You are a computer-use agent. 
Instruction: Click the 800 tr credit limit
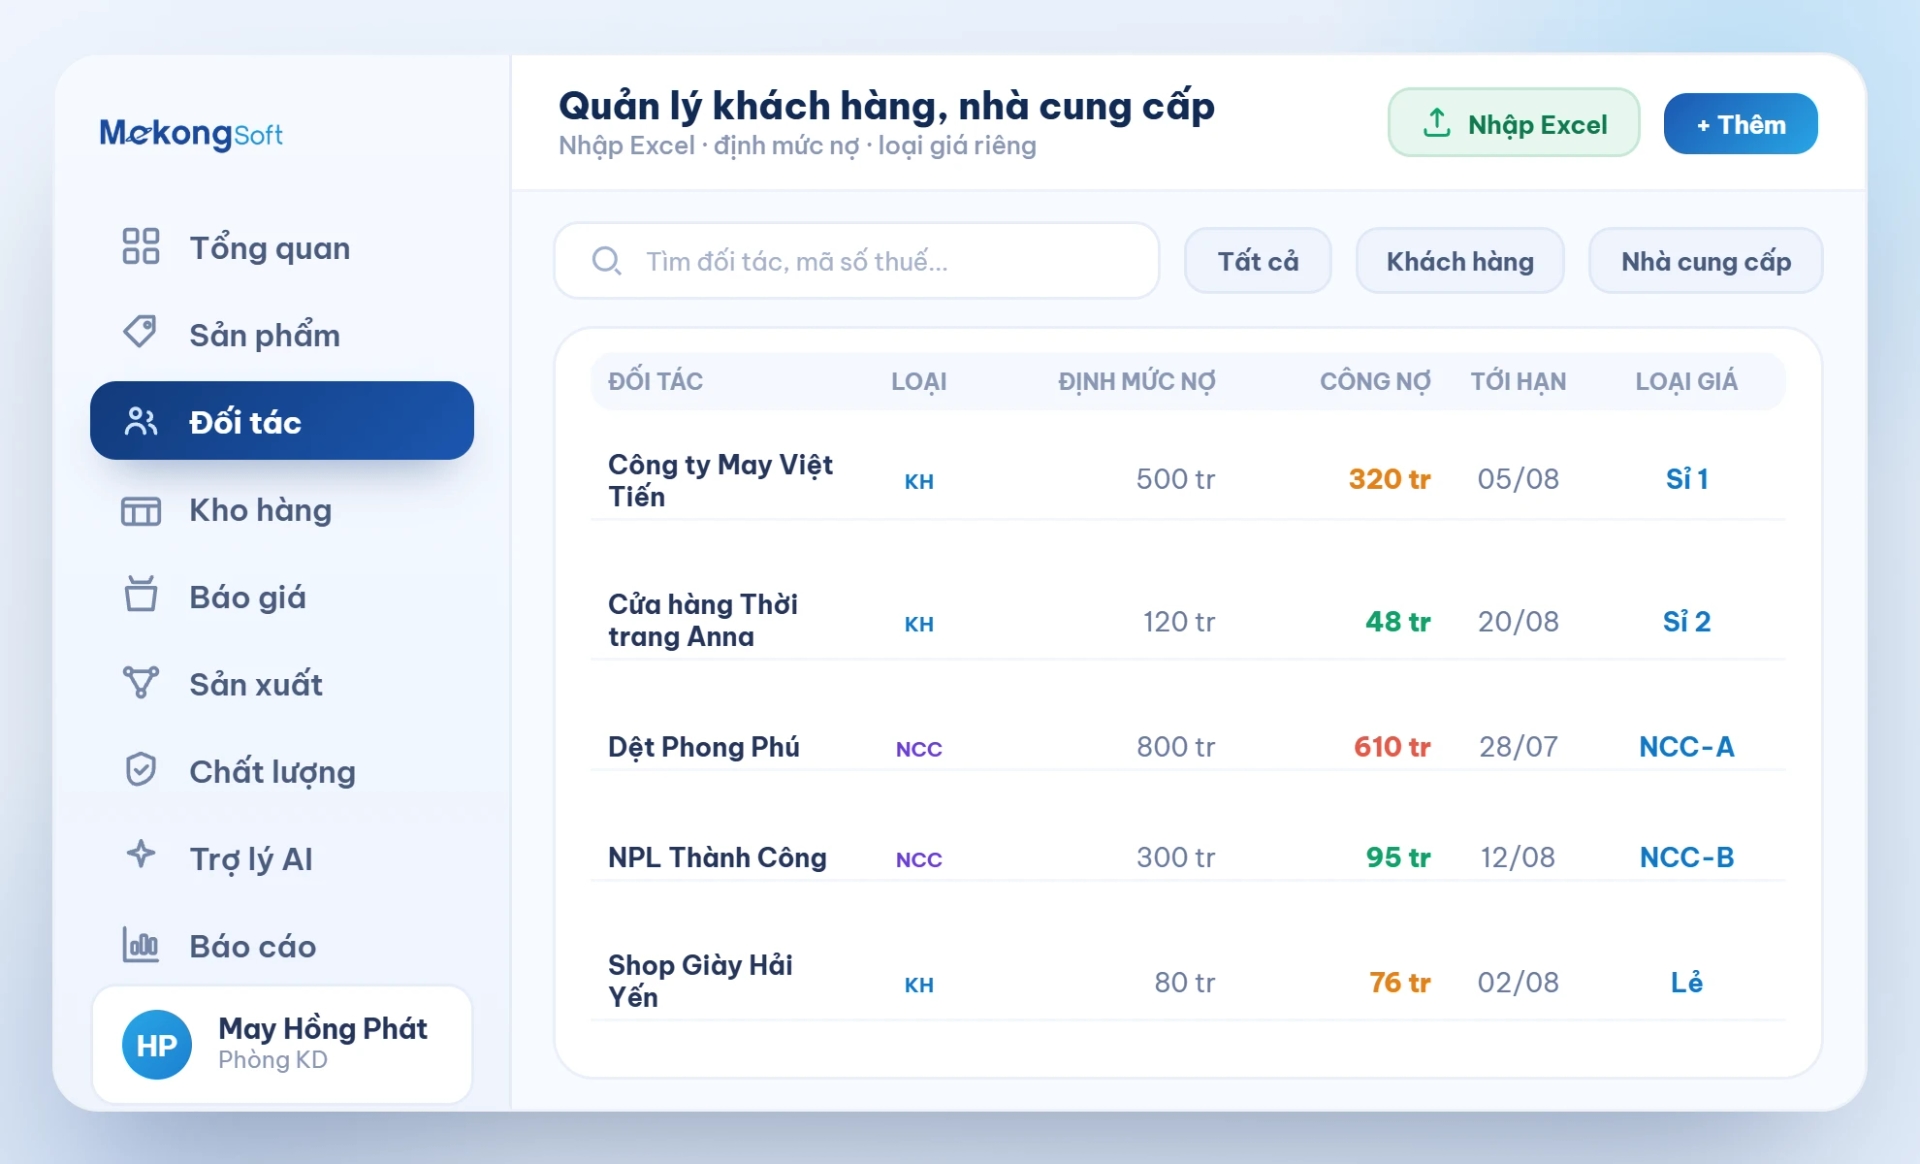1175,747
